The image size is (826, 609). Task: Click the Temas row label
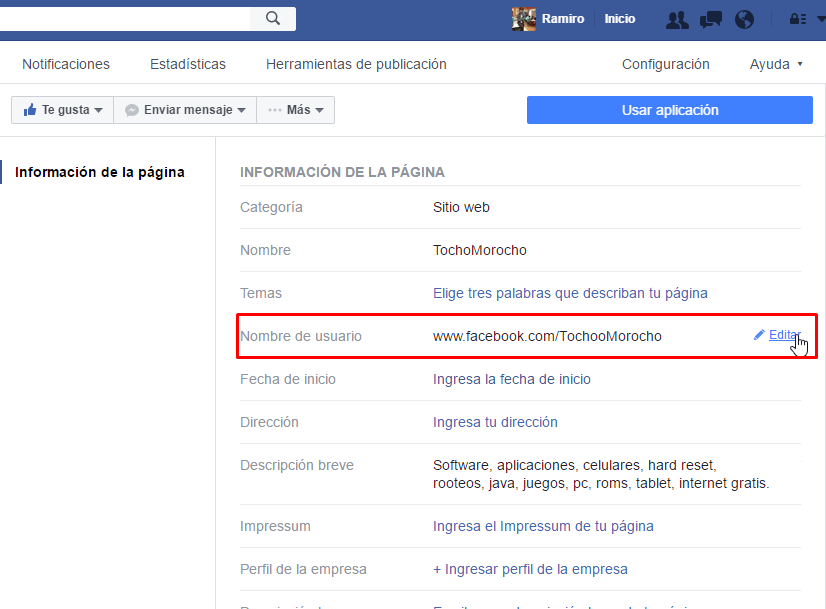pyautogui.click(x=261, y=293)
